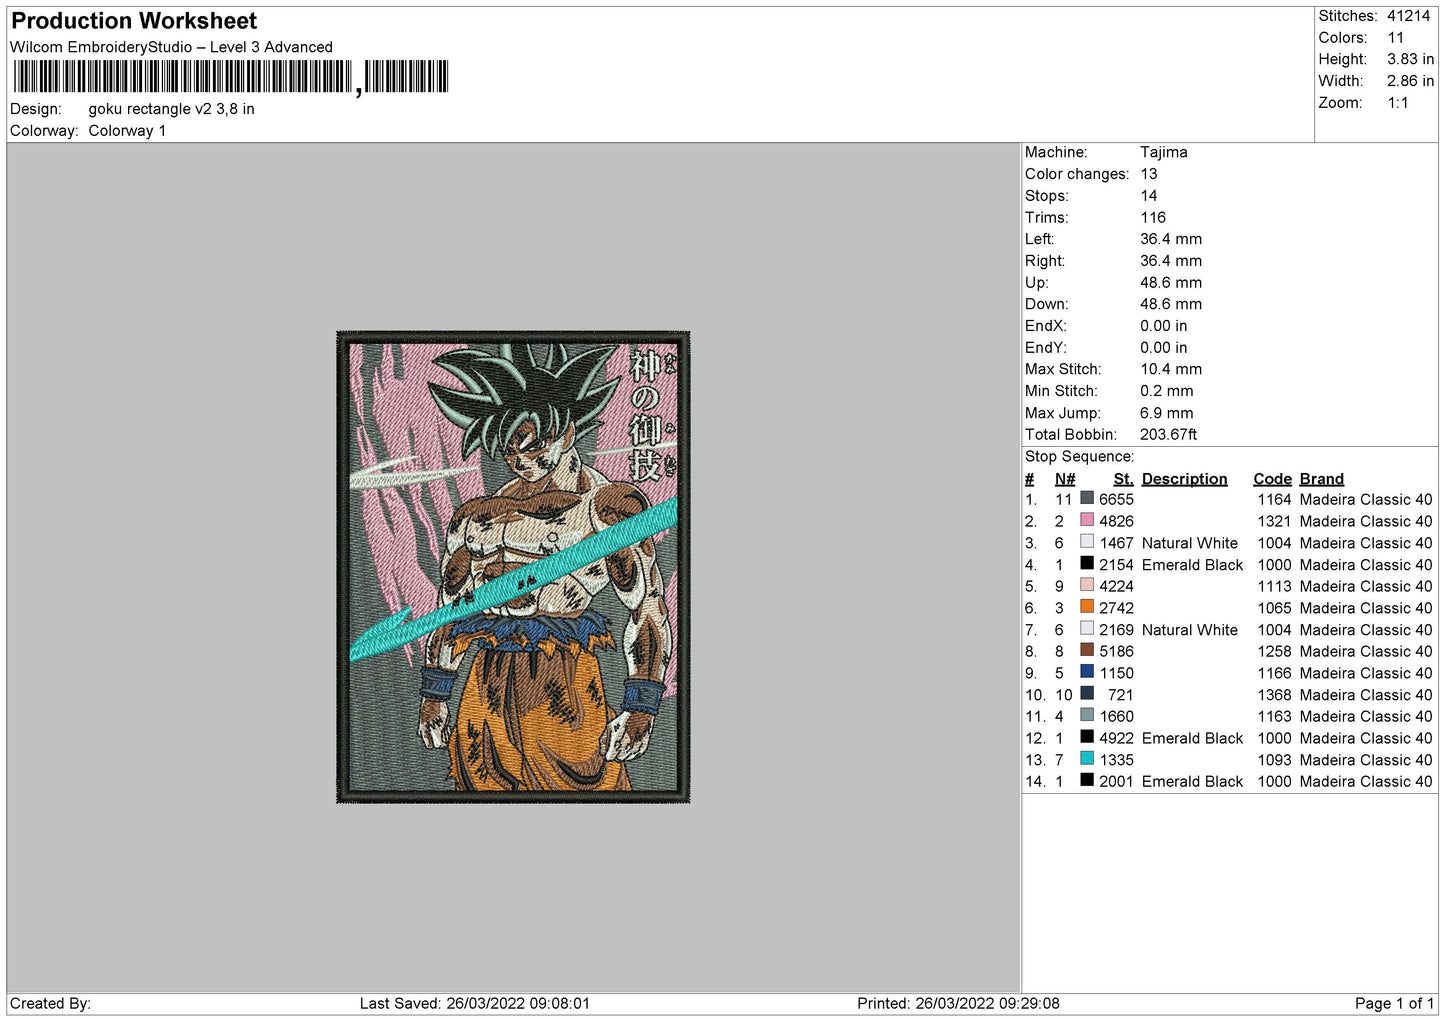Click the pink color swatch in stop 2
This screenshot has height=1021, width=1445.
(x=1086, y=520)
